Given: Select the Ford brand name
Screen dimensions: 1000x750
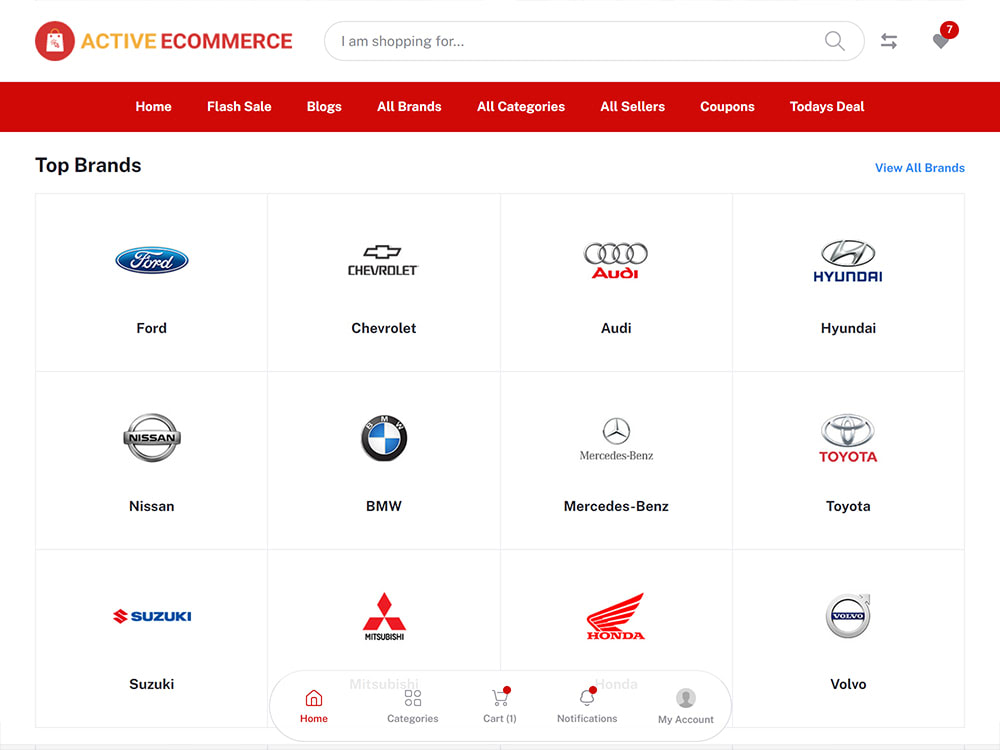Looking at the screenshot, I should point(152,328).
